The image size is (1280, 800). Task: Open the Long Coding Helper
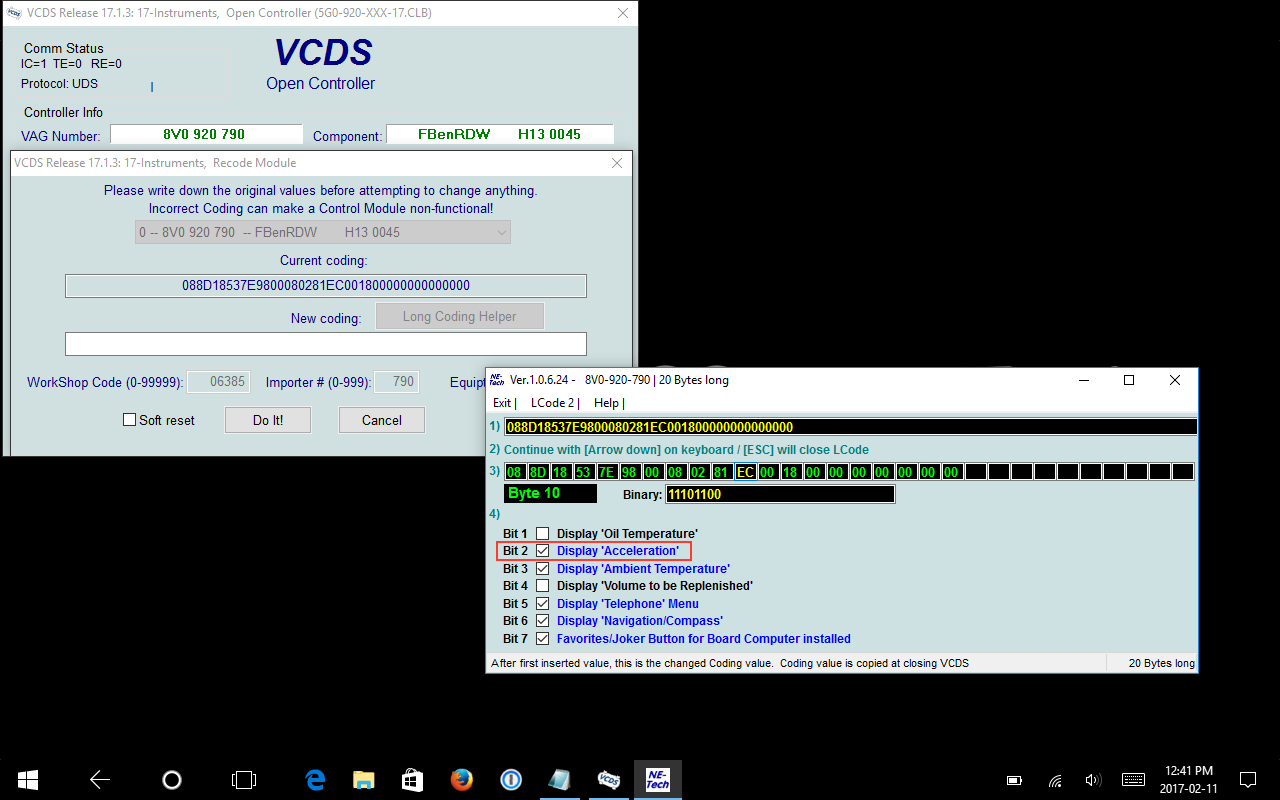tap(460, 316)
